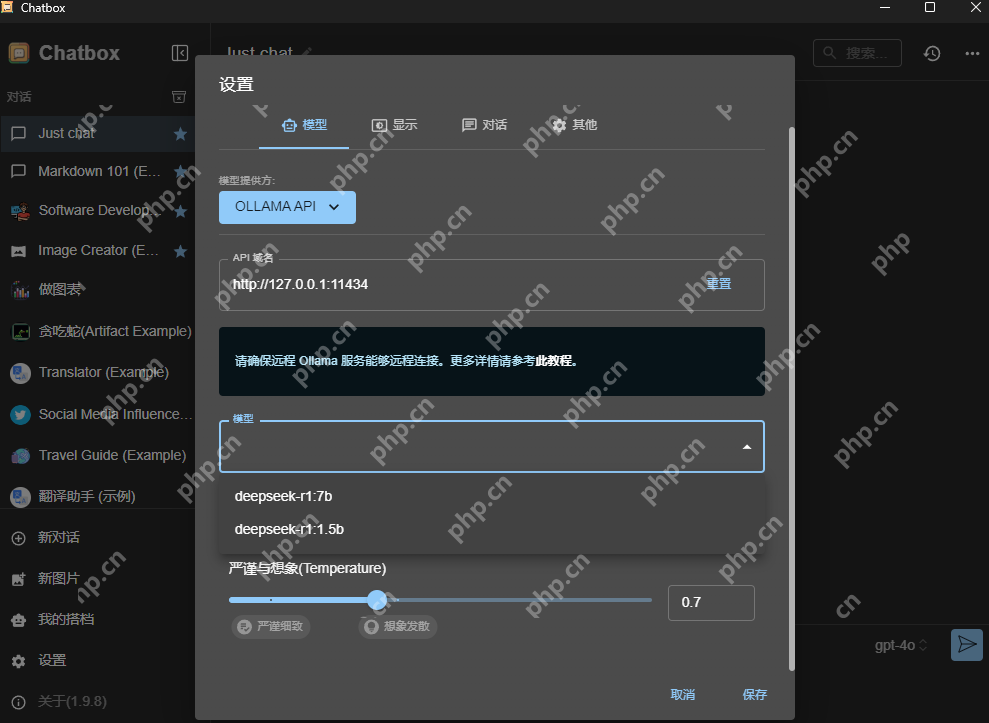Toggle star on Just chat conversation
Screen dimensions: 989x723
pyautogui.click(x=180, y=134)
